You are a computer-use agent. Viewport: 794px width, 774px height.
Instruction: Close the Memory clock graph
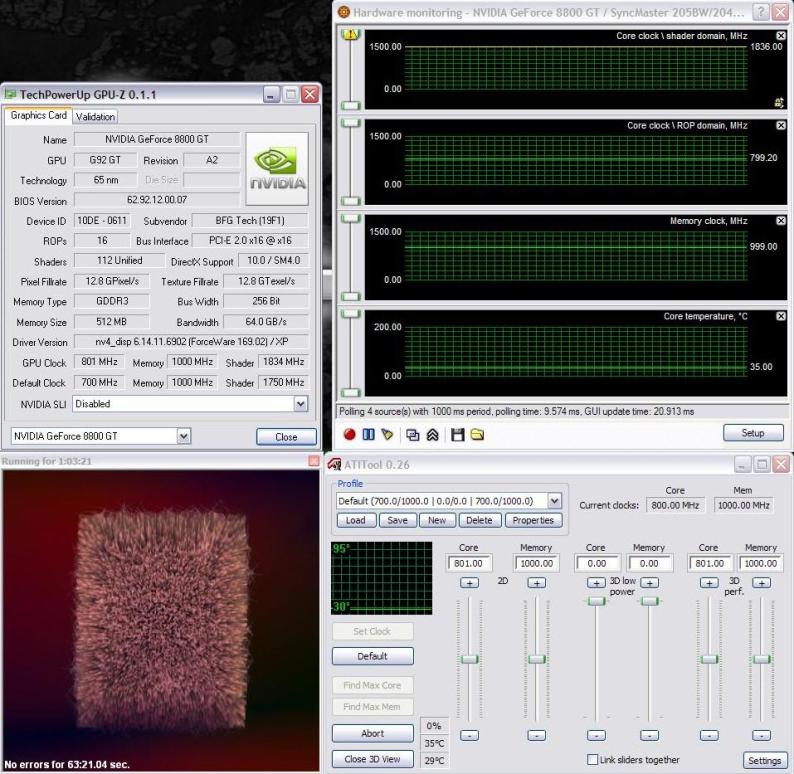(x=781, y=221)
